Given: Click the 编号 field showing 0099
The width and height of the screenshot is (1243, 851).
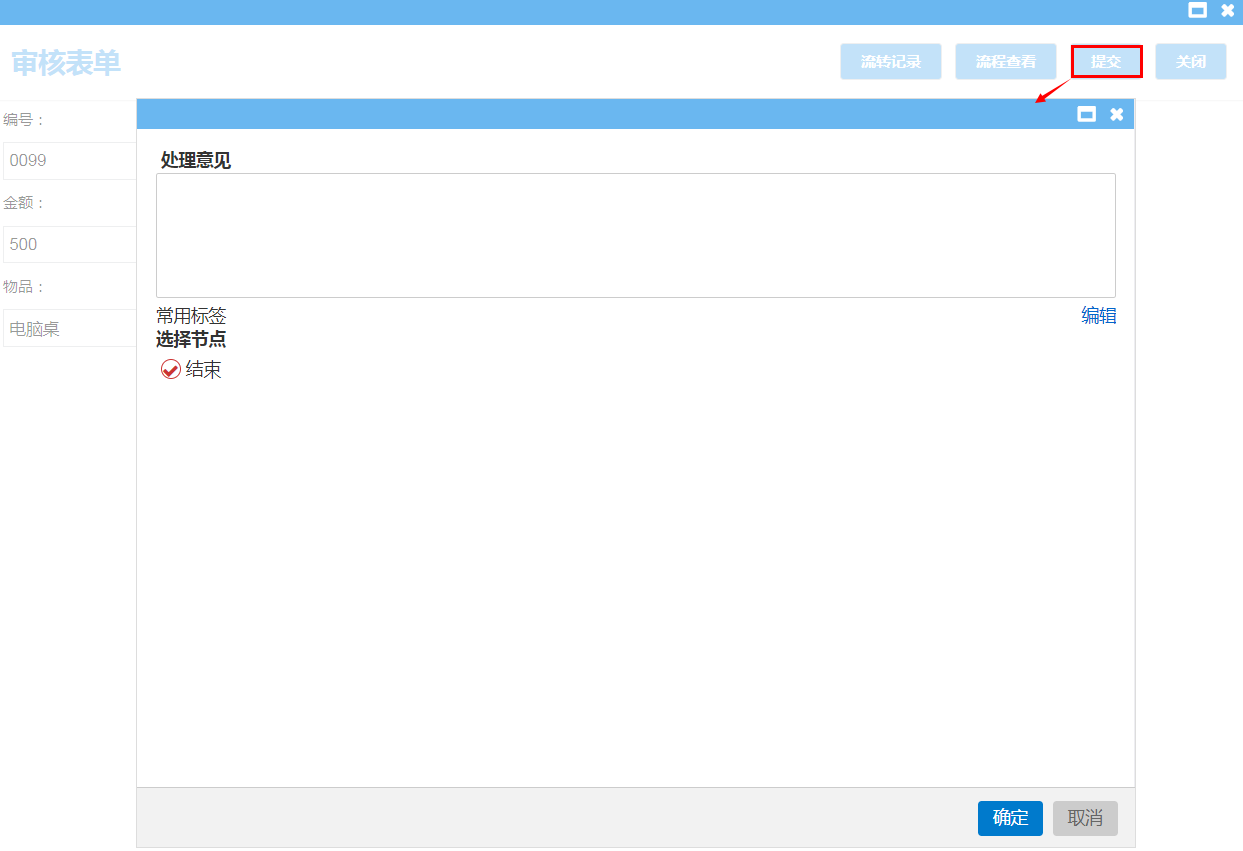Looking at the screenshot, I should tap(70, 160).
